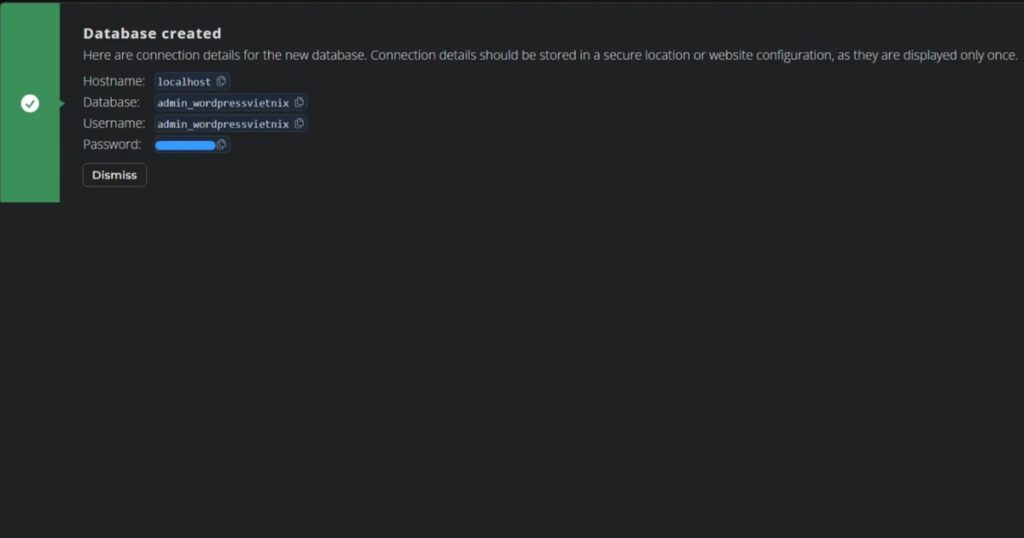This screenshot has width=1024, height=538.
Task: Click the Database value admin_wordpressvietnix
Action: tap(222, 103)
